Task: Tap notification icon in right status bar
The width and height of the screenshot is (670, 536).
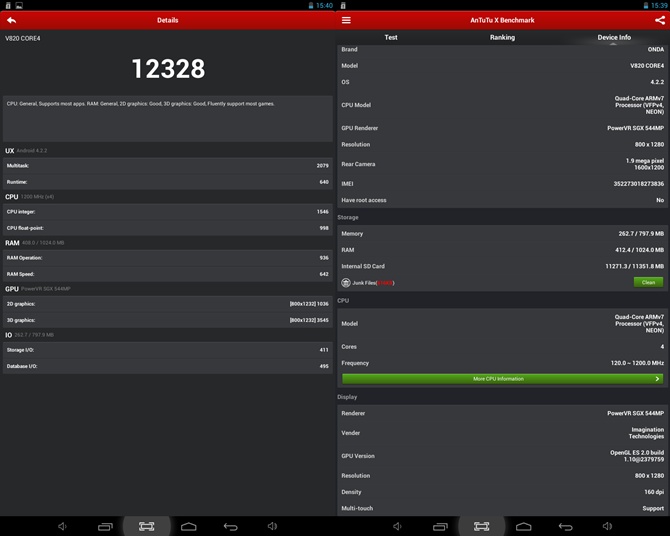Action: (343, 6)
